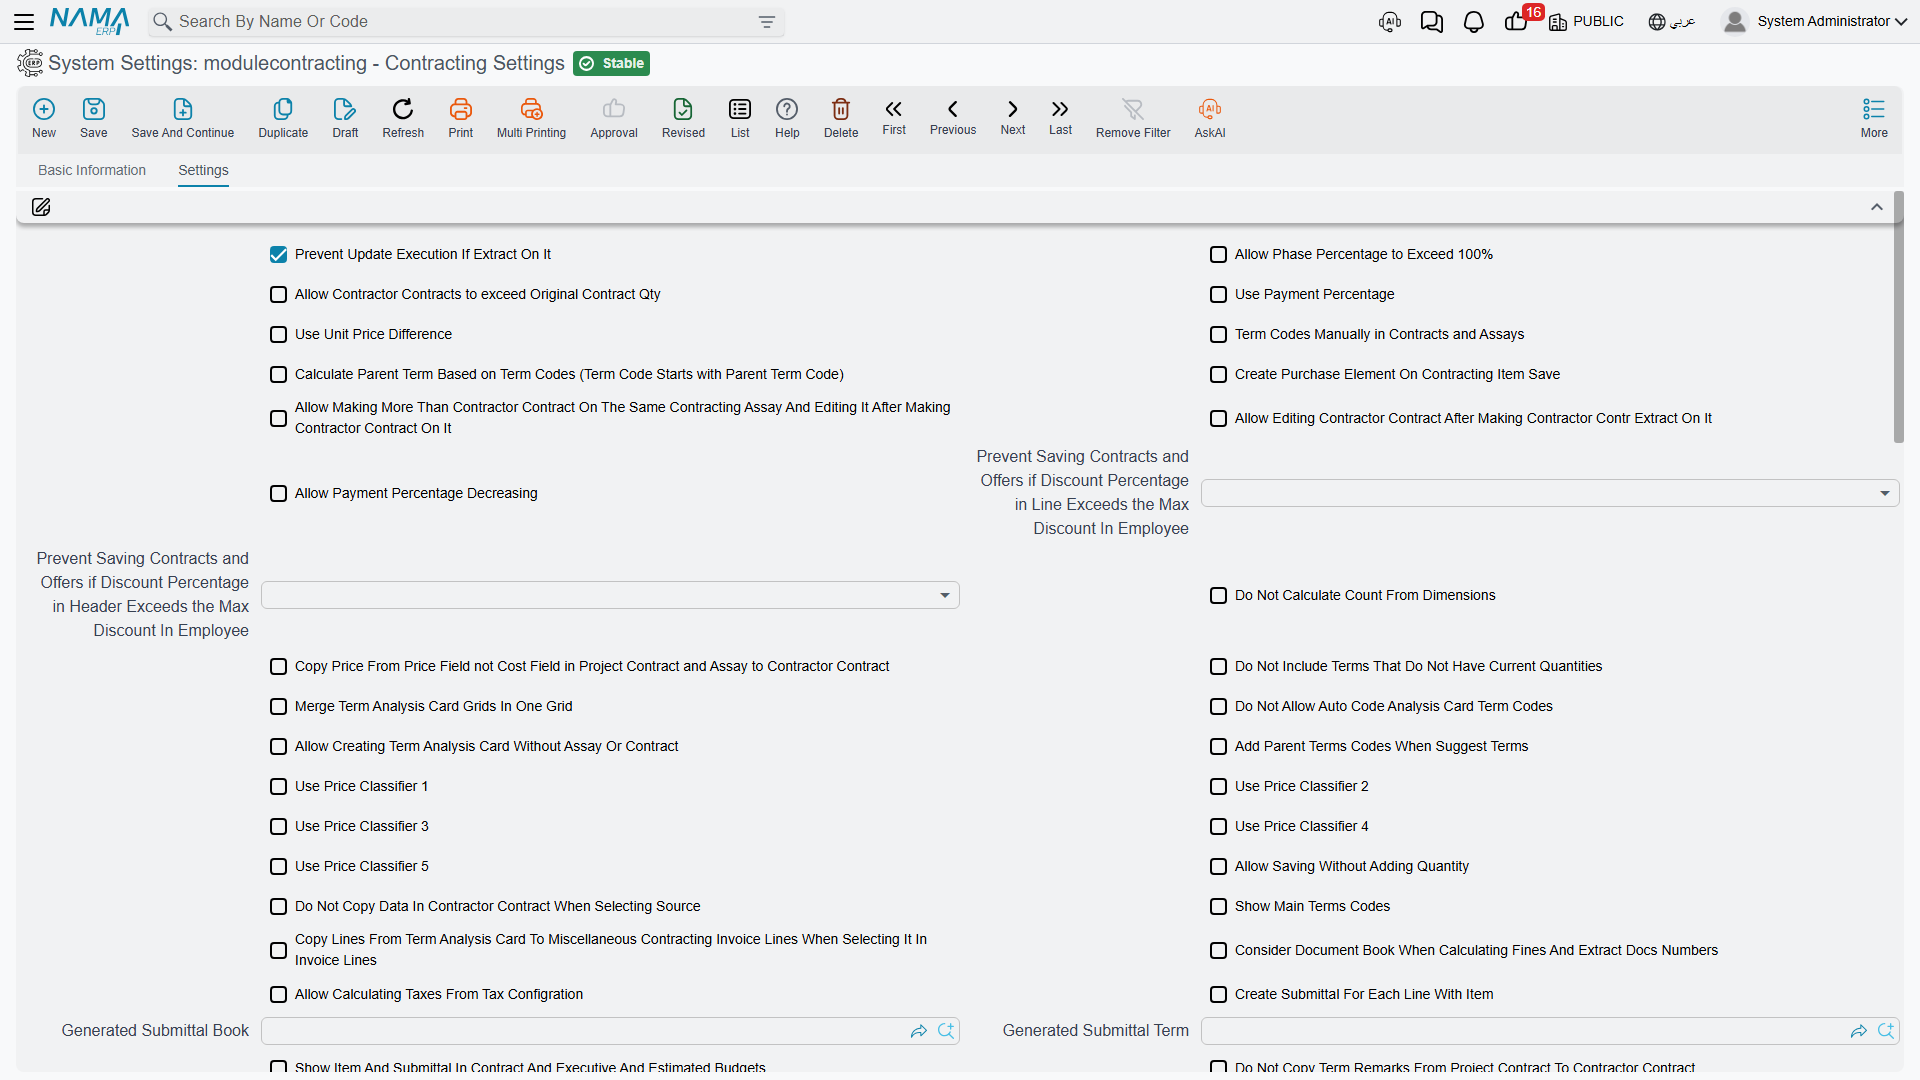The height and width of the screenshot is (1080, 1920).
Task: Expand System Administrator user menu
Action: [x=1814, y=22]
